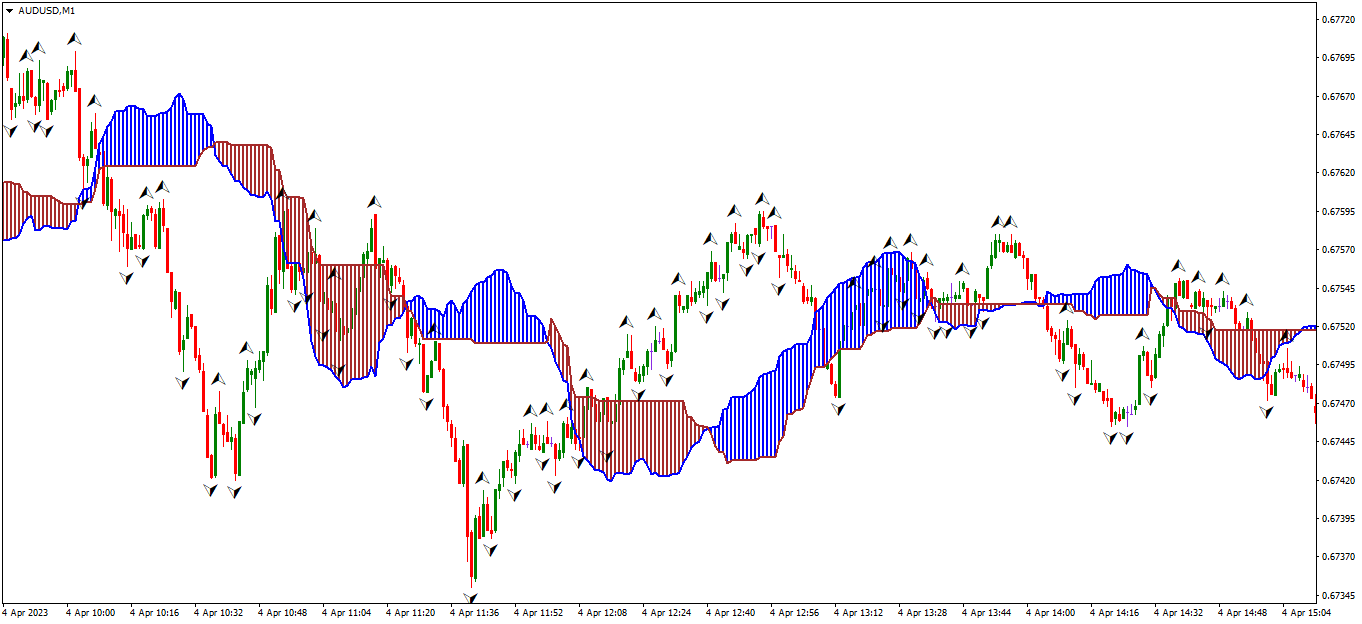The width and height of the screenshot is (1362, 624).
Task: Click the 4 Apr 2023 date label
Action: [x=26, y=612]
